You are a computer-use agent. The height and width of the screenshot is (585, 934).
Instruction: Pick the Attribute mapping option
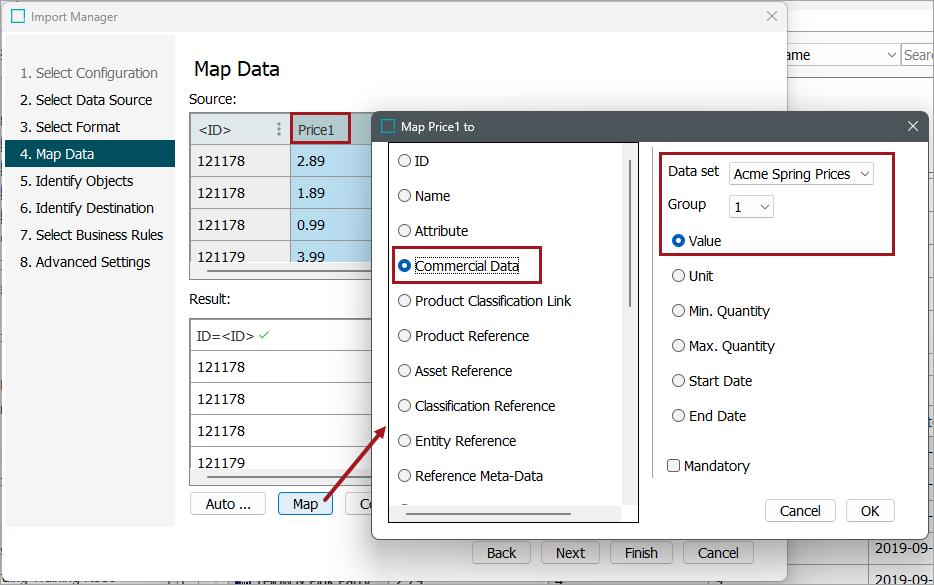pos(404,230)
